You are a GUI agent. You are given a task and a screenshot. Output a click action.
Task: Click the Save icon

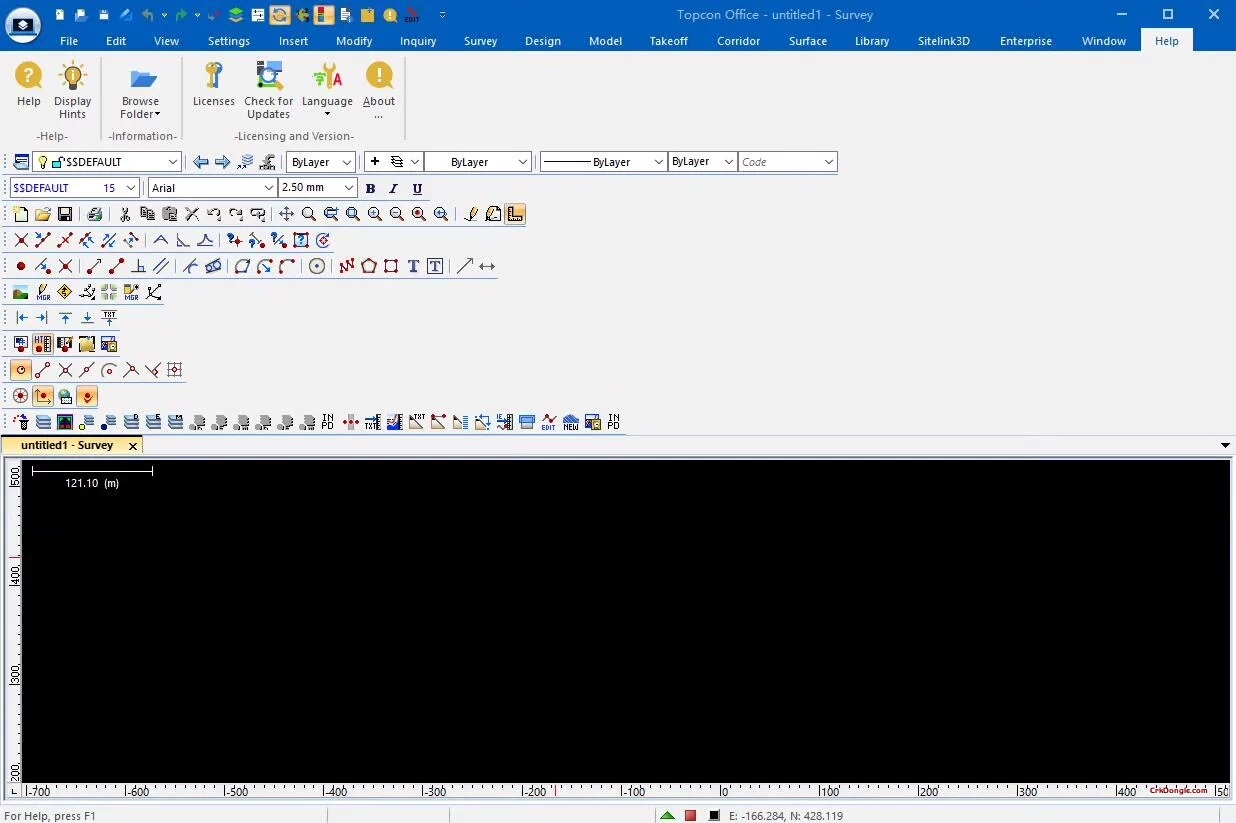(64, 213)
